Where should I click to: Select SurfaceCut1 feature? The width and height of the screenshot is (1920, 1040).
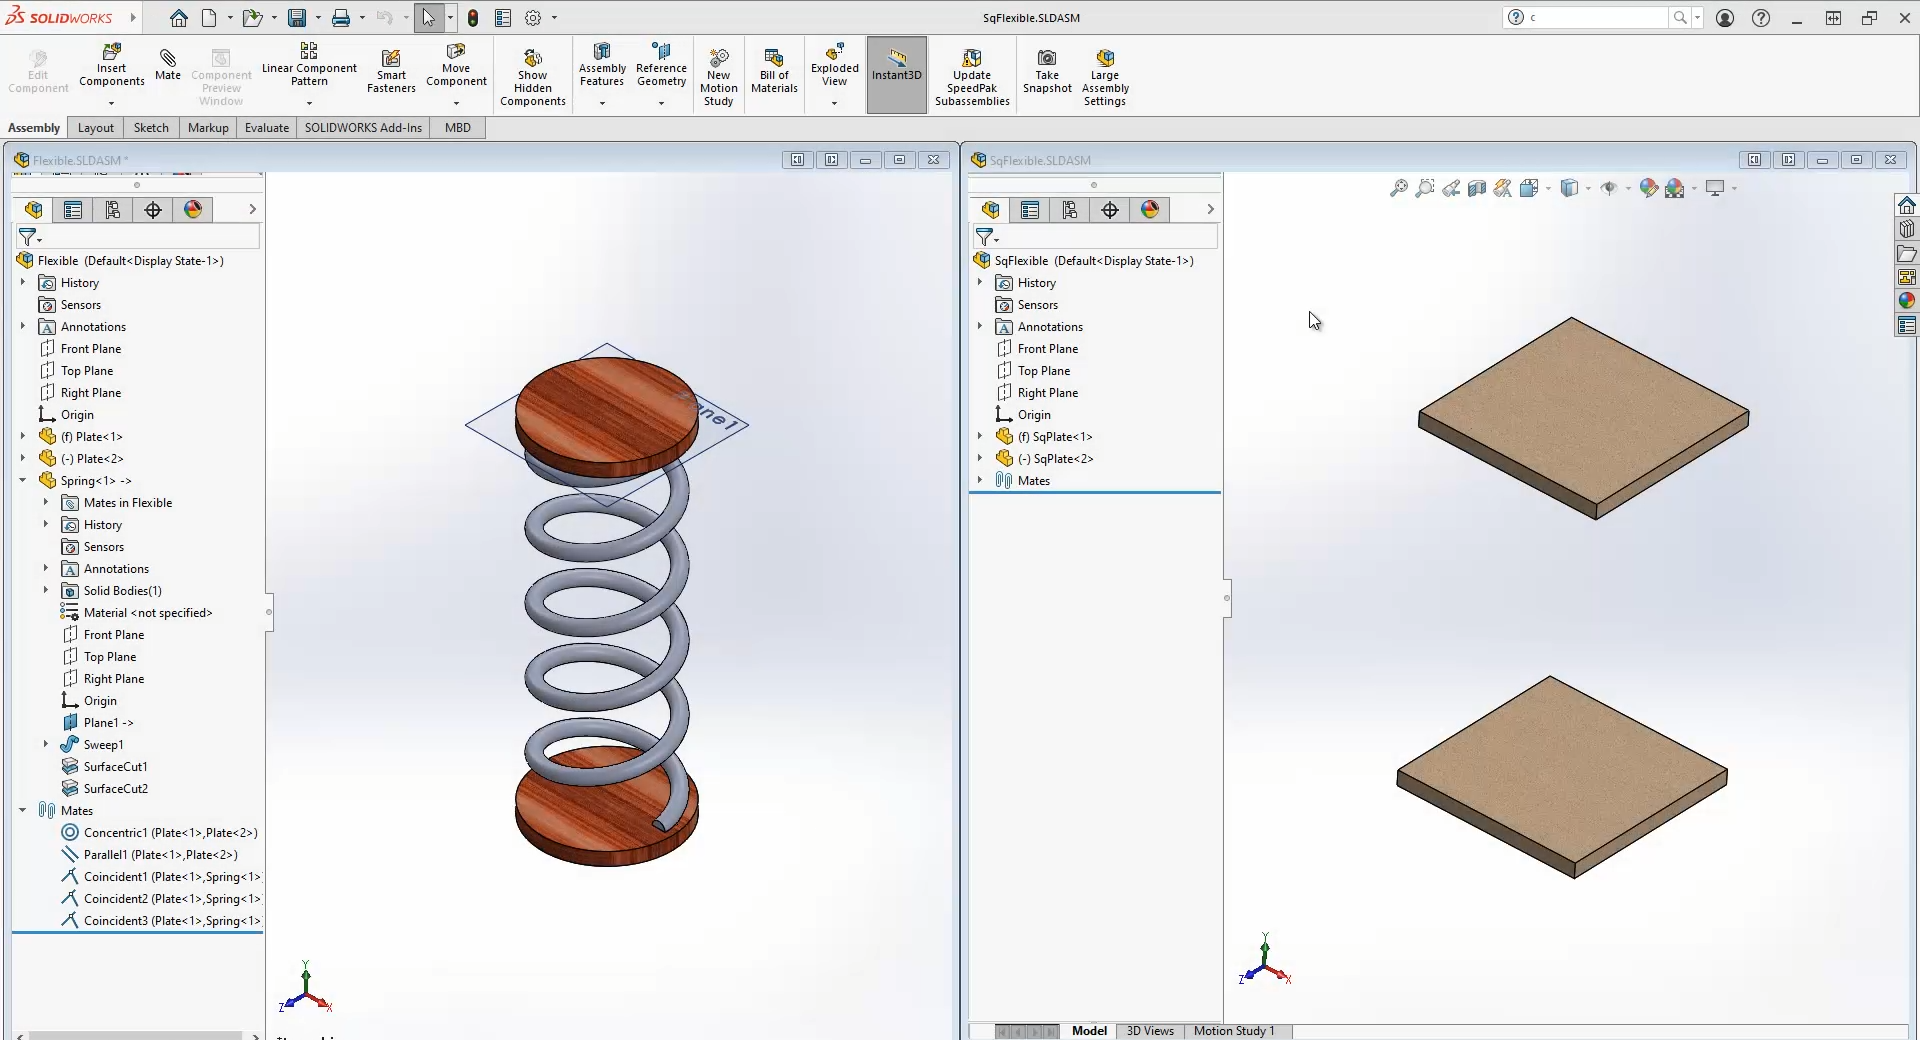click(105, 766)
